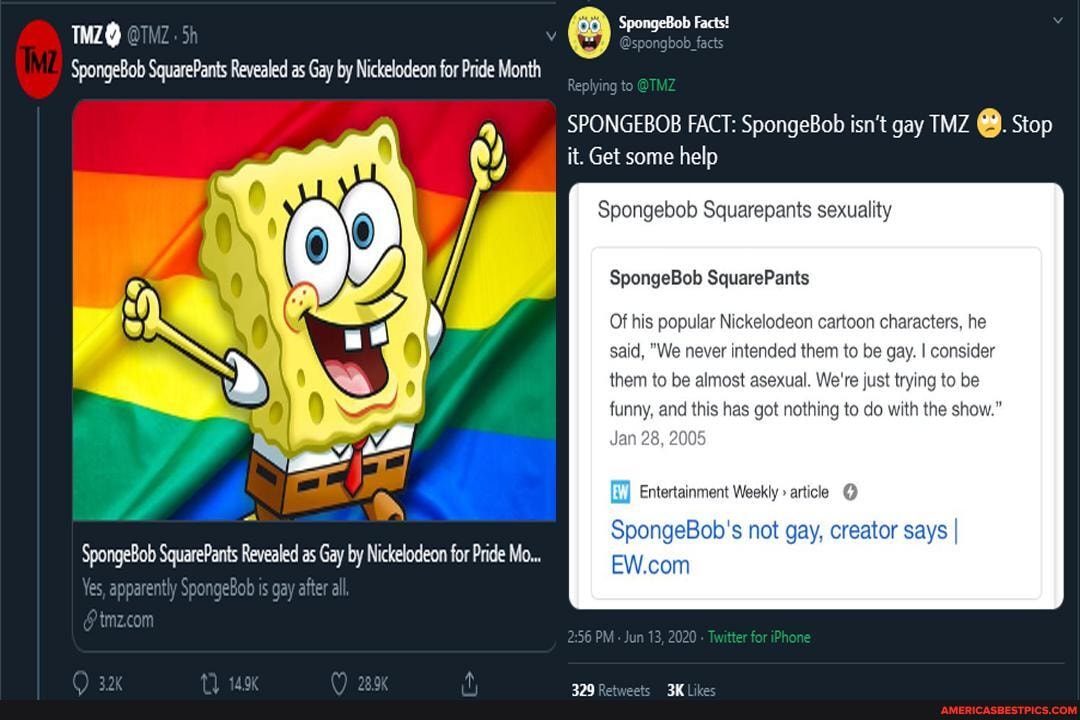Screen dimensions: 1080x720
Task: Open the @TMZ mention link
Action: coord(656,86)
